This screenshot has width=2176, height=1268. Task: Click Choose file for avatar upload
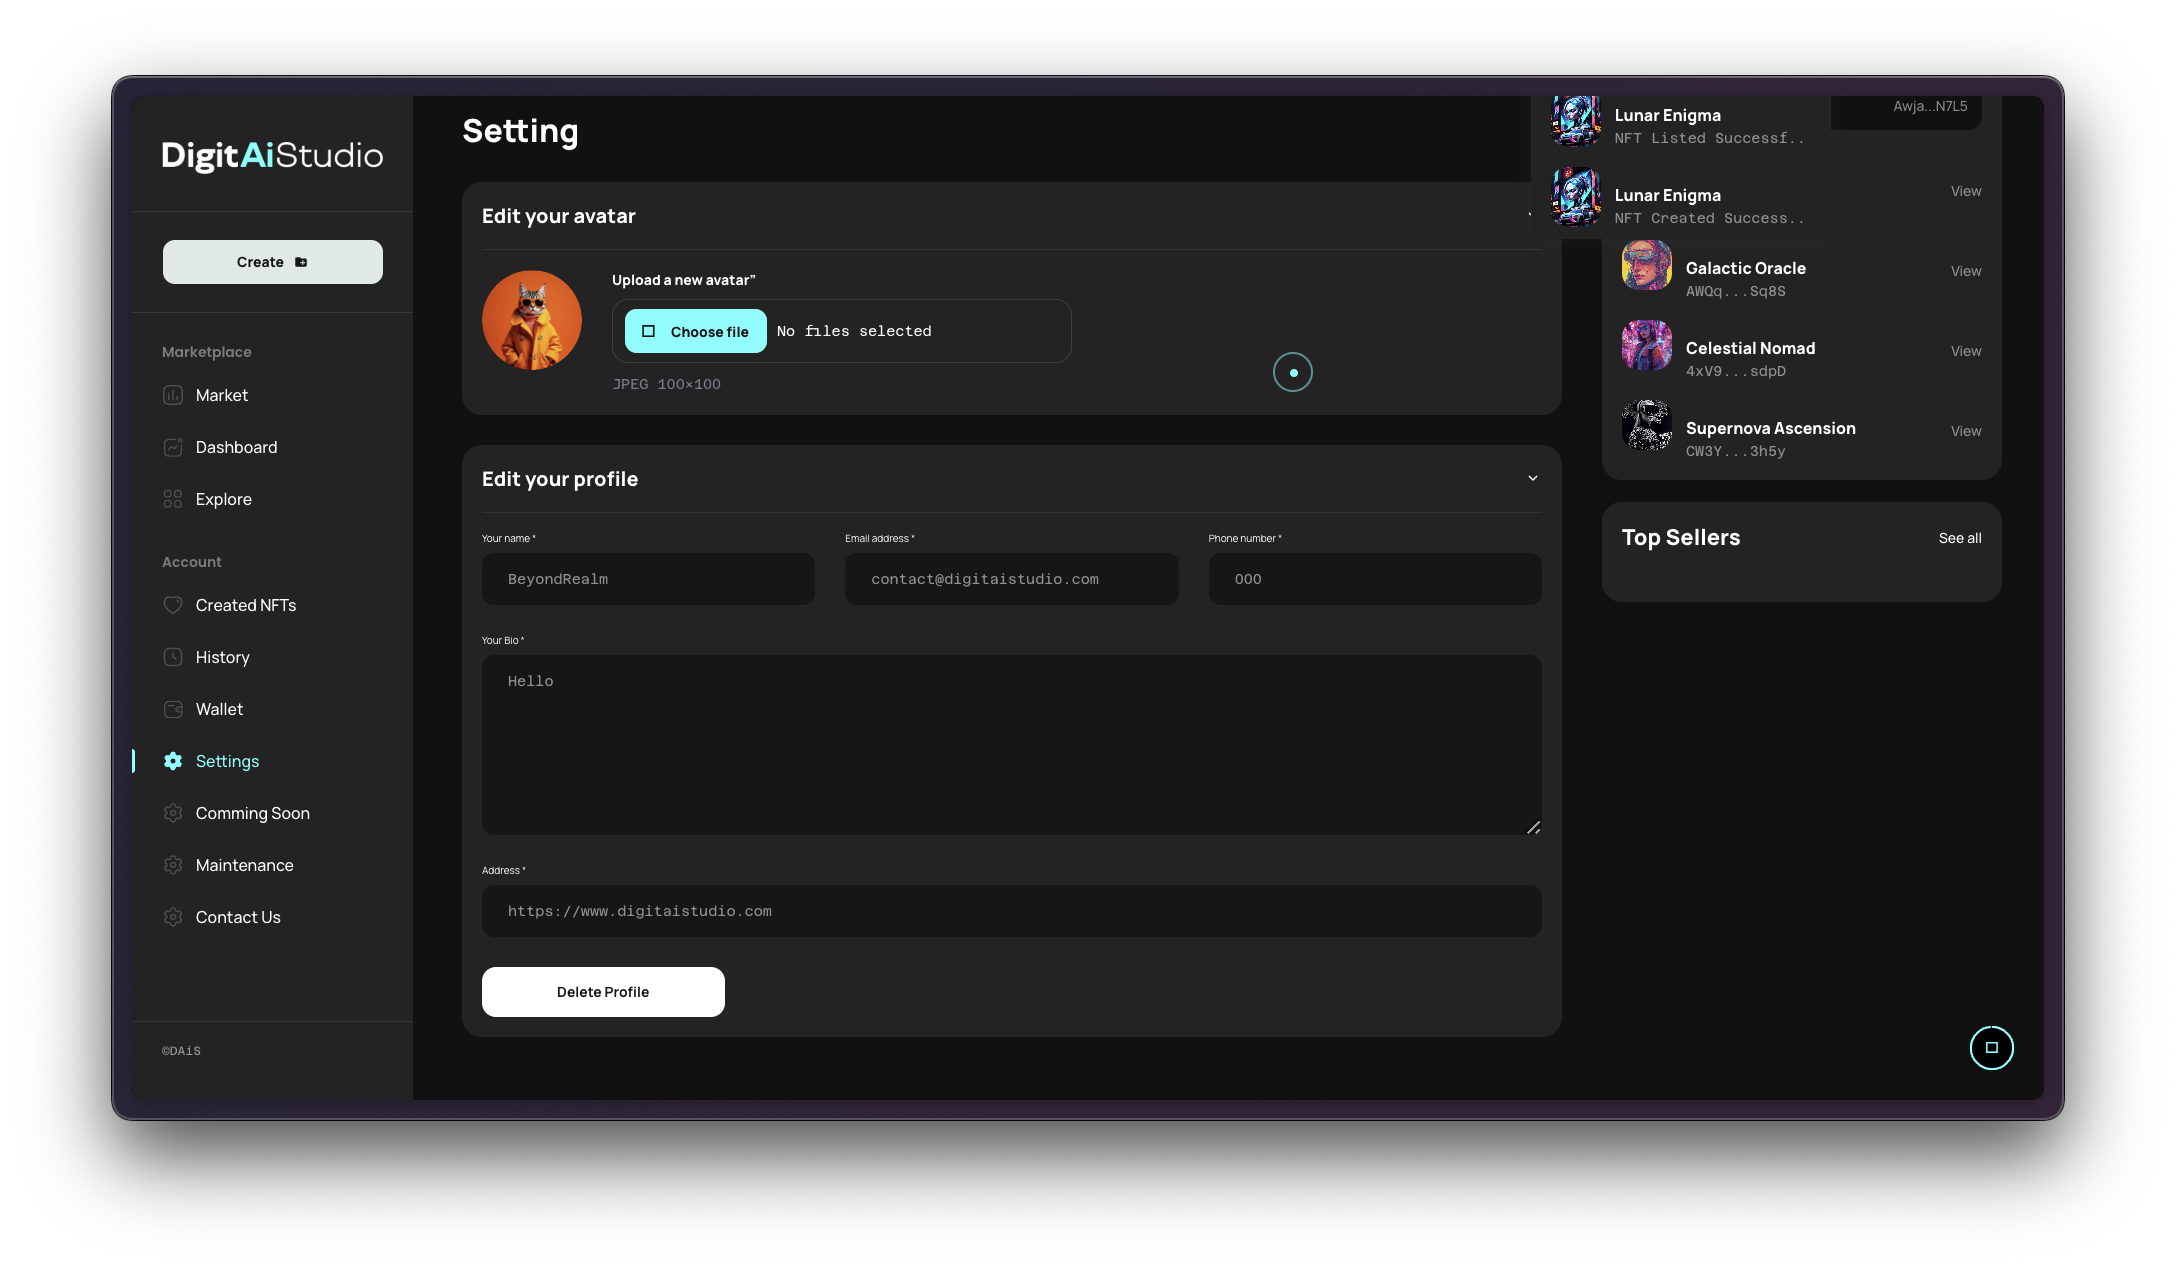click(x=696, y=331)
